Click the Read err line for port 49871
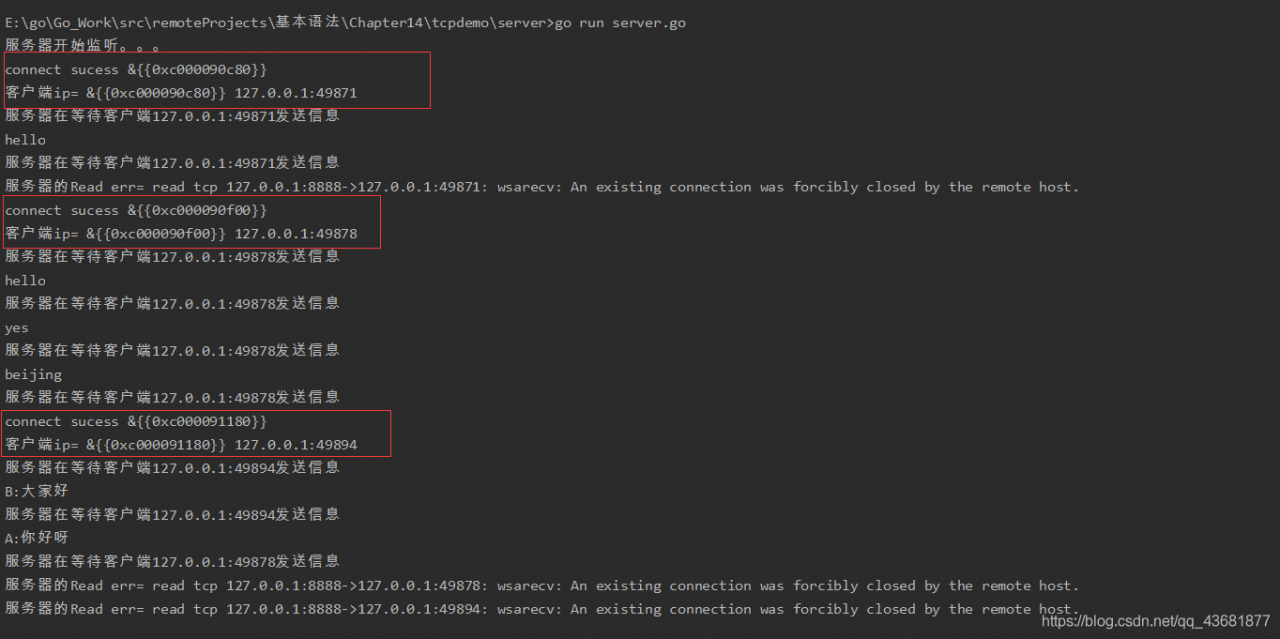The image size is (1280, 639). tap(542, 187)
